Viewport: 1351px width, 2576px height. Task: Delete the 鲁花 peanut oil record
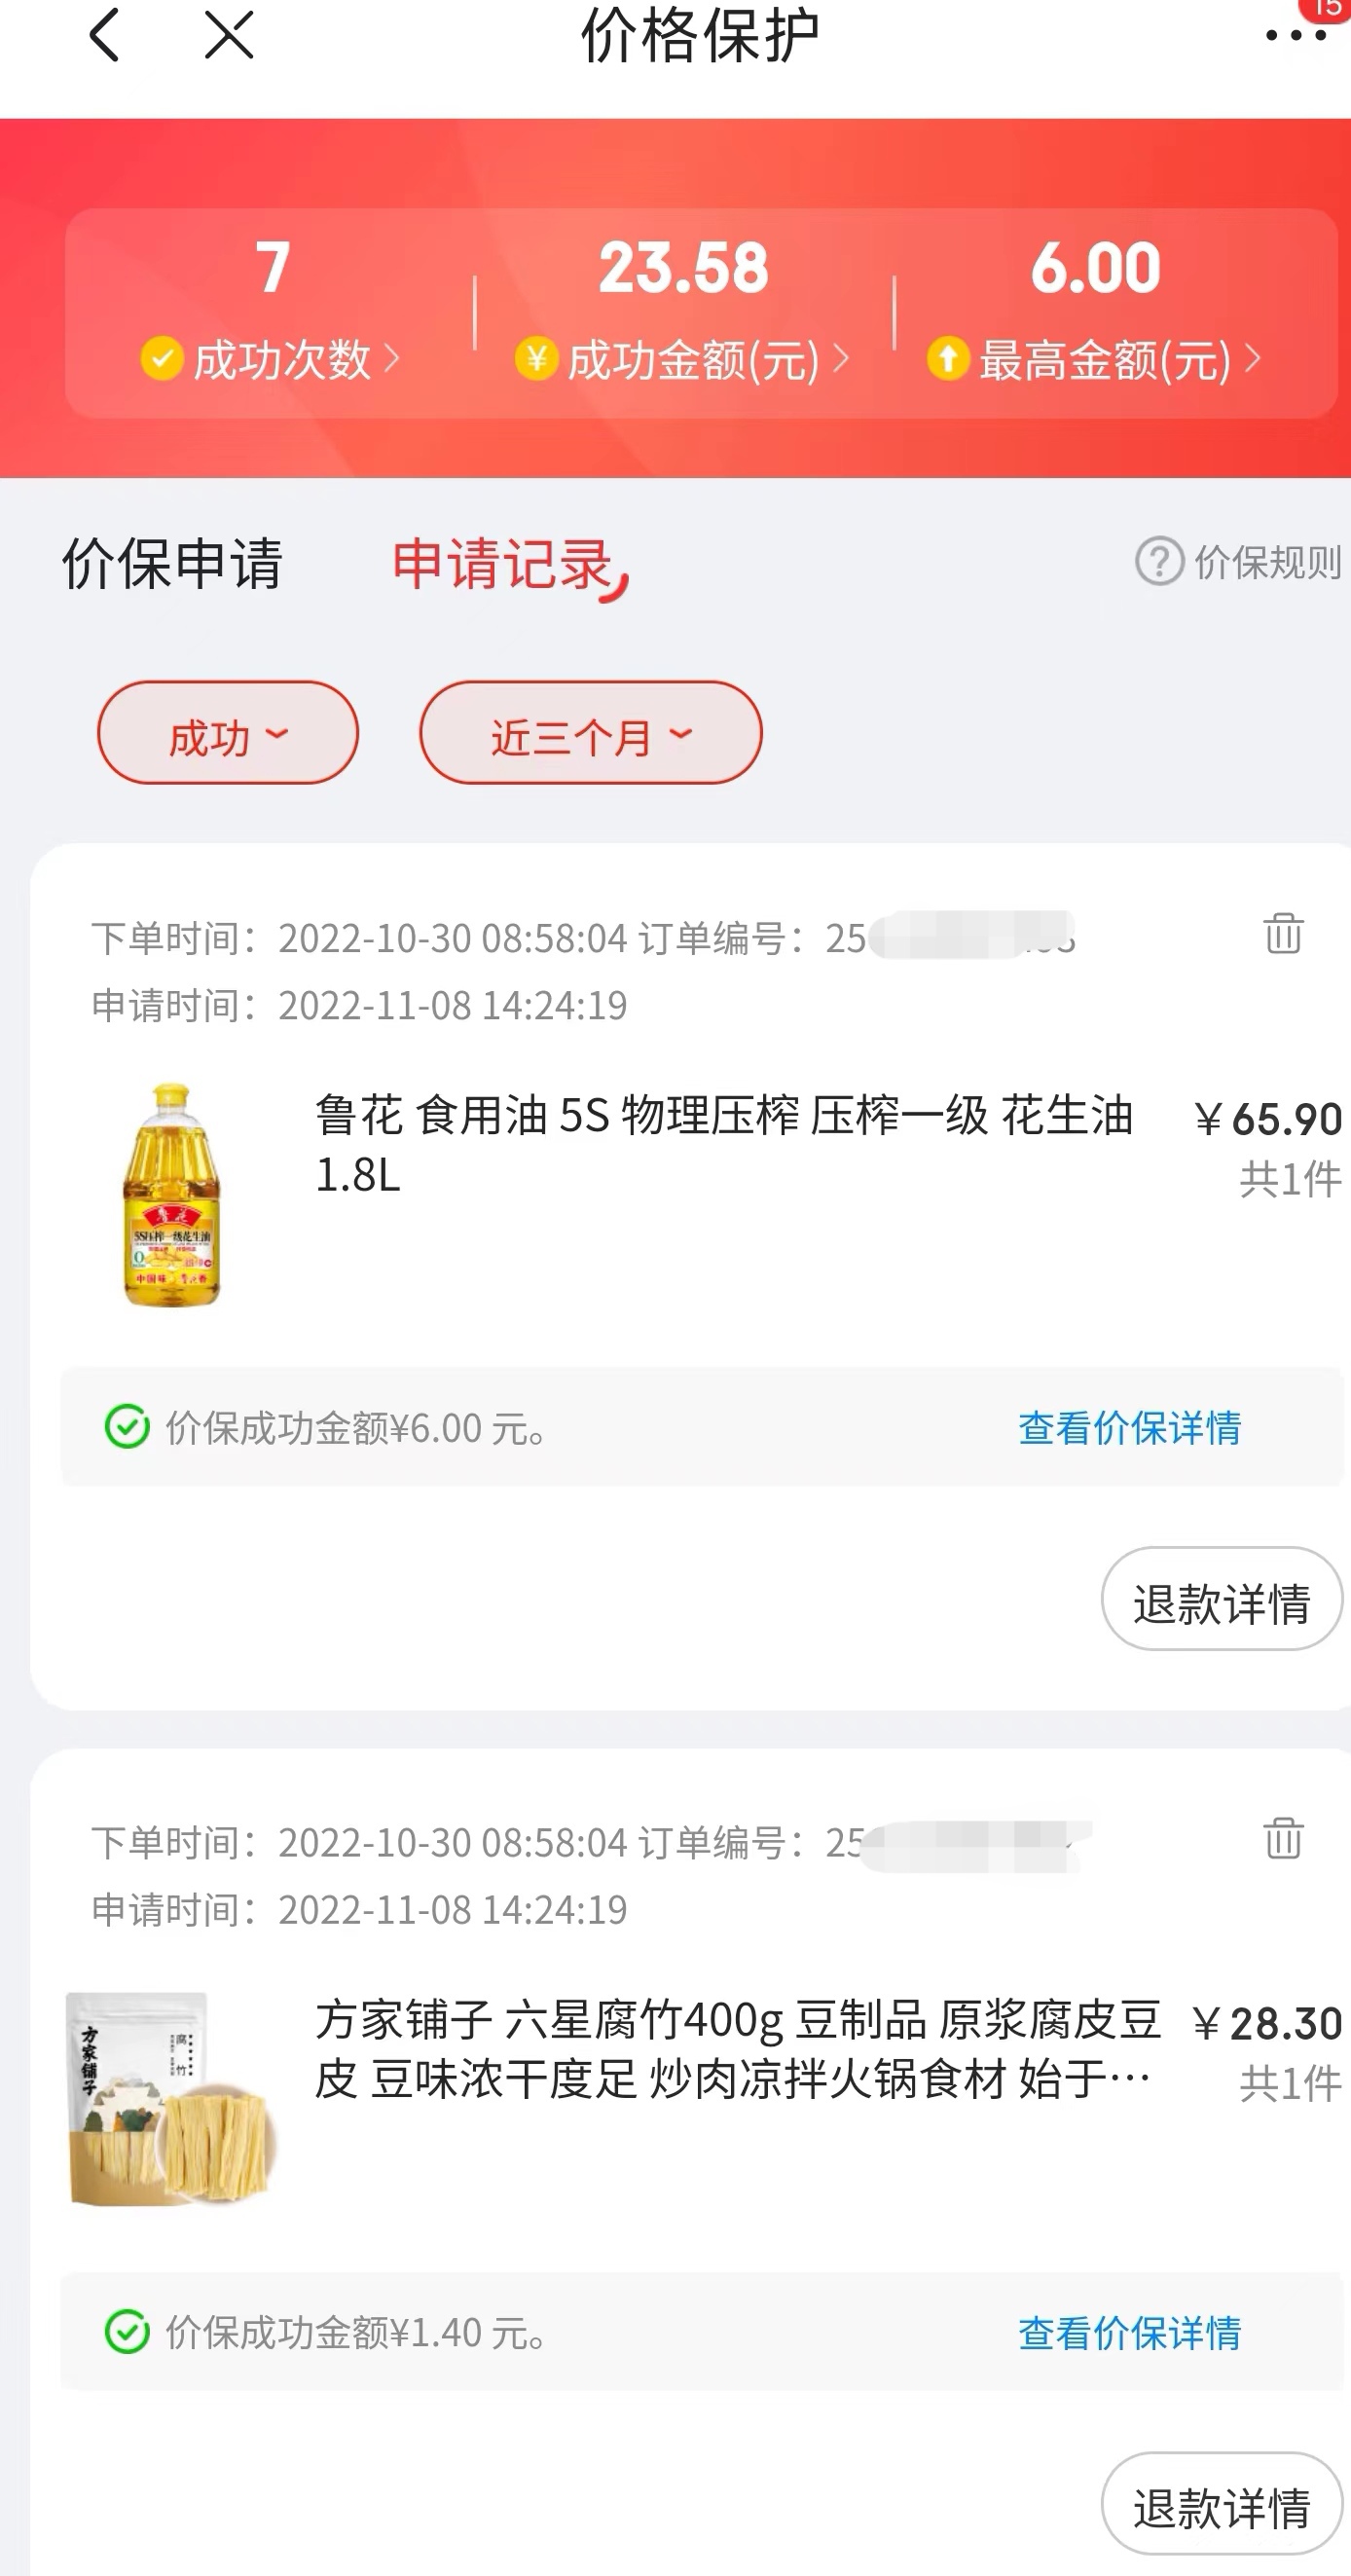click(x=1283, y=934)
